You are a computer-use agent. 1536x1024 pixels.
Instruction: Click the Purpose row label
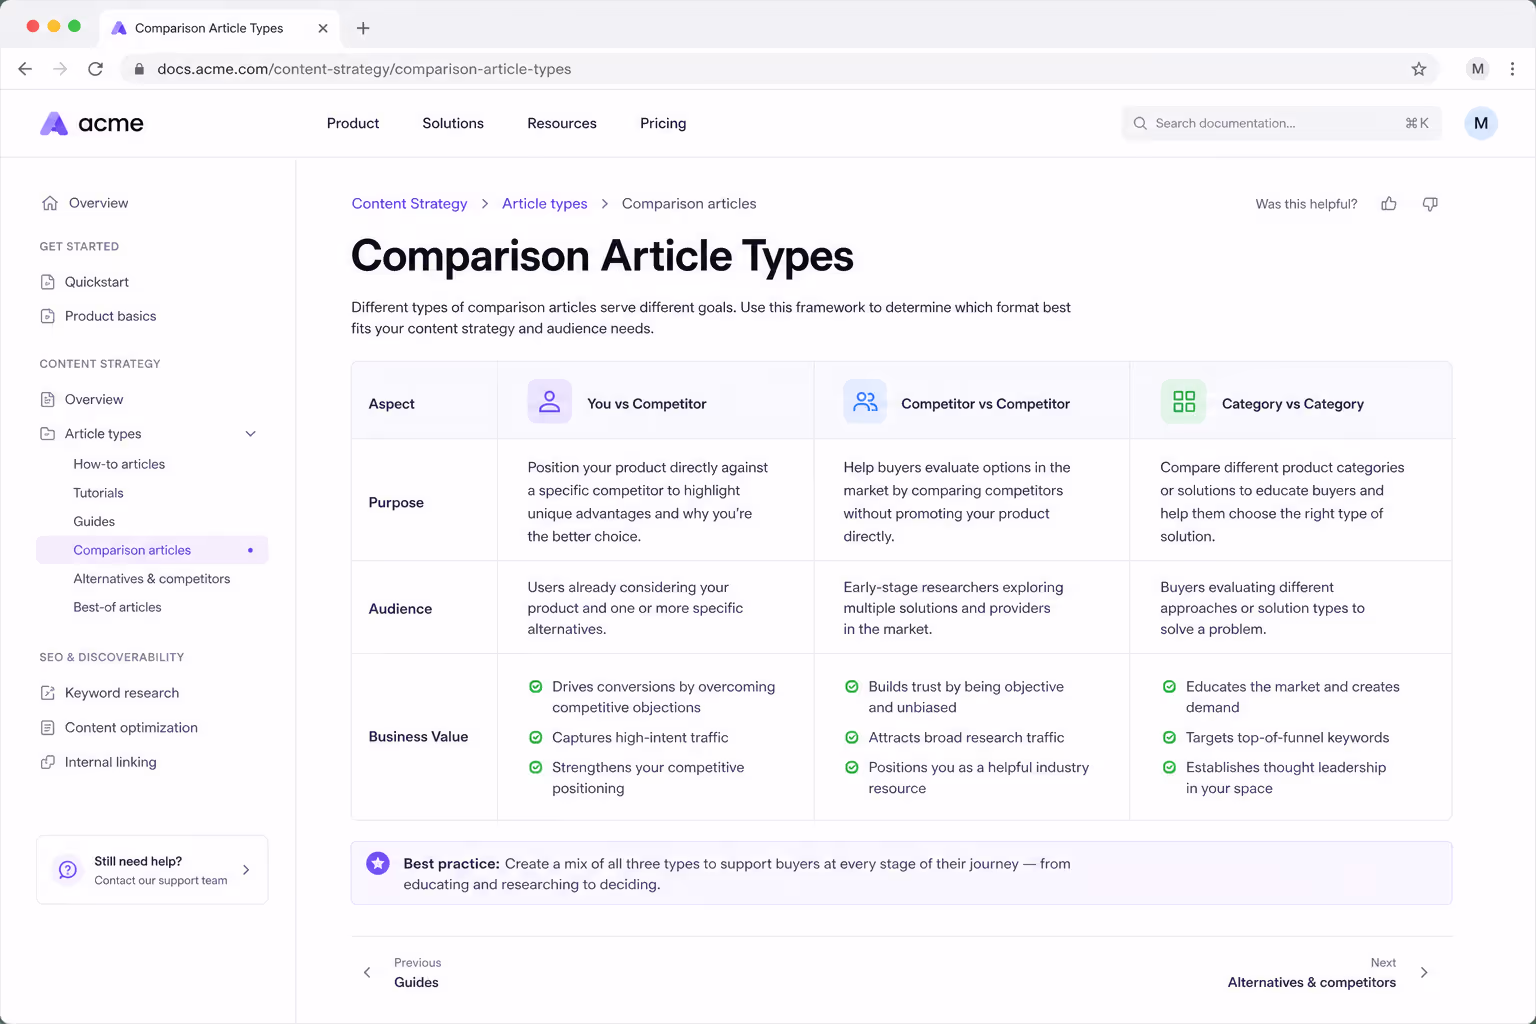pyautogui.click(x=396, y=503)
